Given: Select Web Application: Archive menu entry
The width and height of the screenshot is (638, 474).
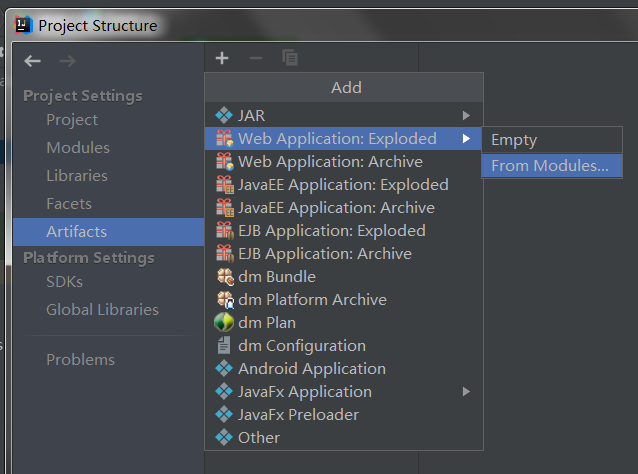Looking at the screenshot, I should coord(344,162).
